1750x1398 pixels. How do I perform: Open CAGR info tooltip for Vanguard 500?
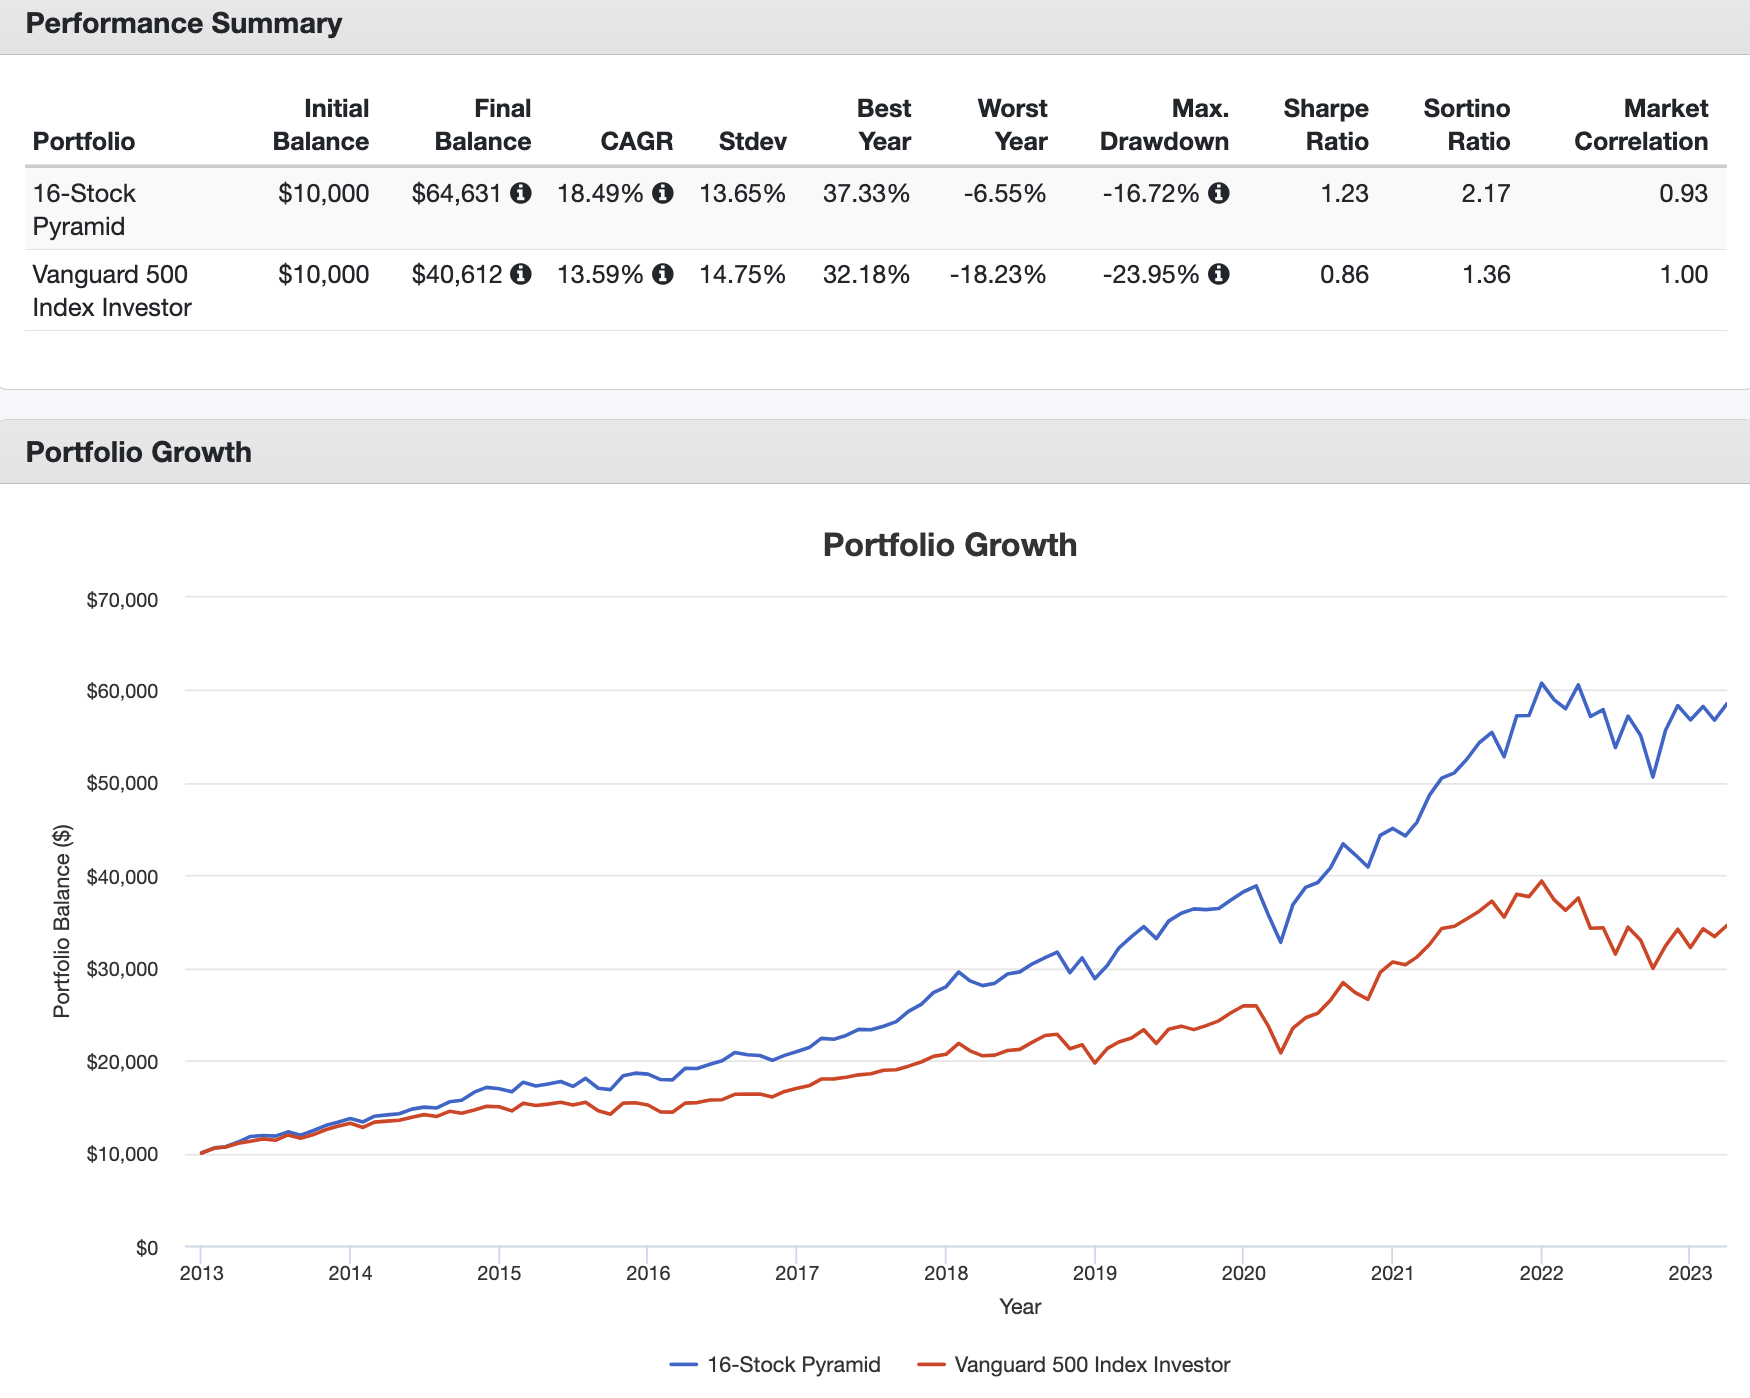(x=664, y=274)
